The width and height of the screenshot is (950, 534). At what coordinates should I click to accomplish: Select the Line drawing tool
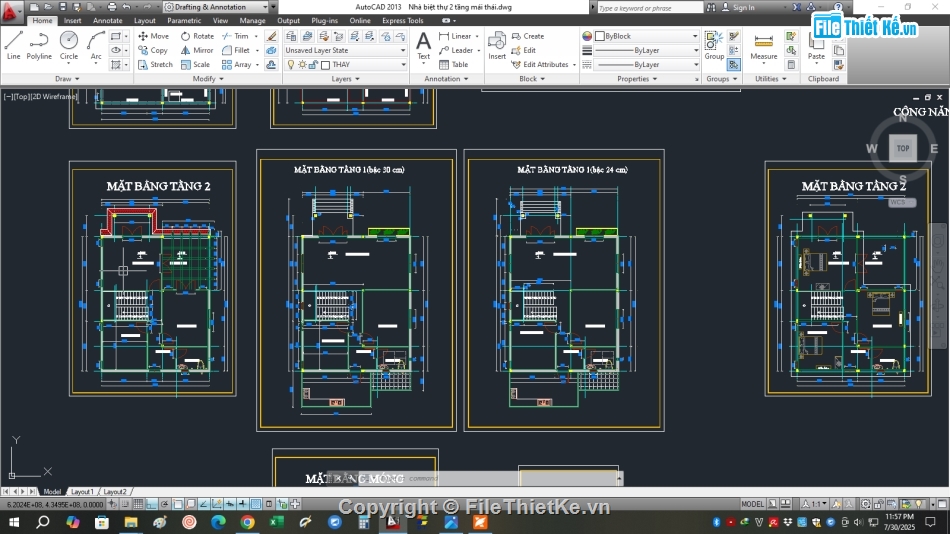coord(13,45)
